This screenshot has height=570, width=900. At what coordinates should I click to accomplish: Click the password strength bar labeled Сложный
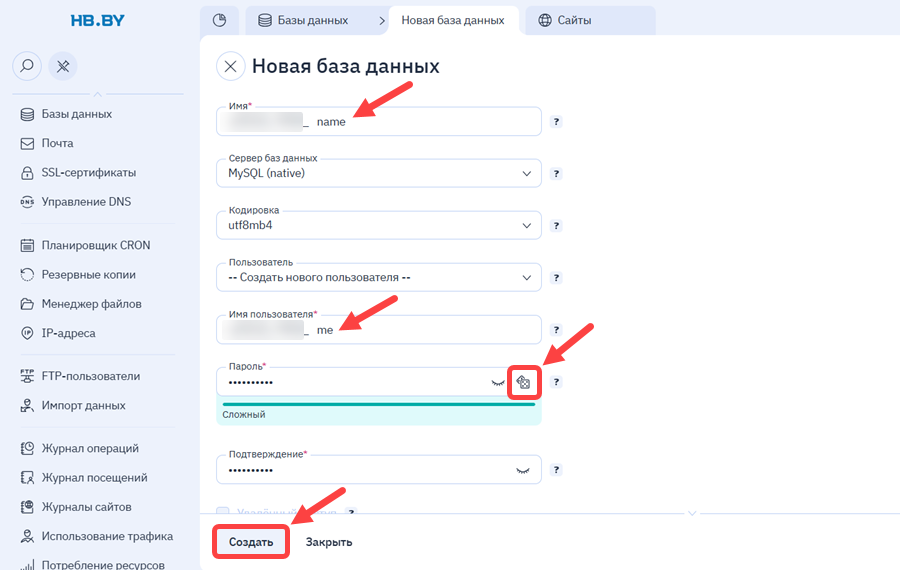379,404
